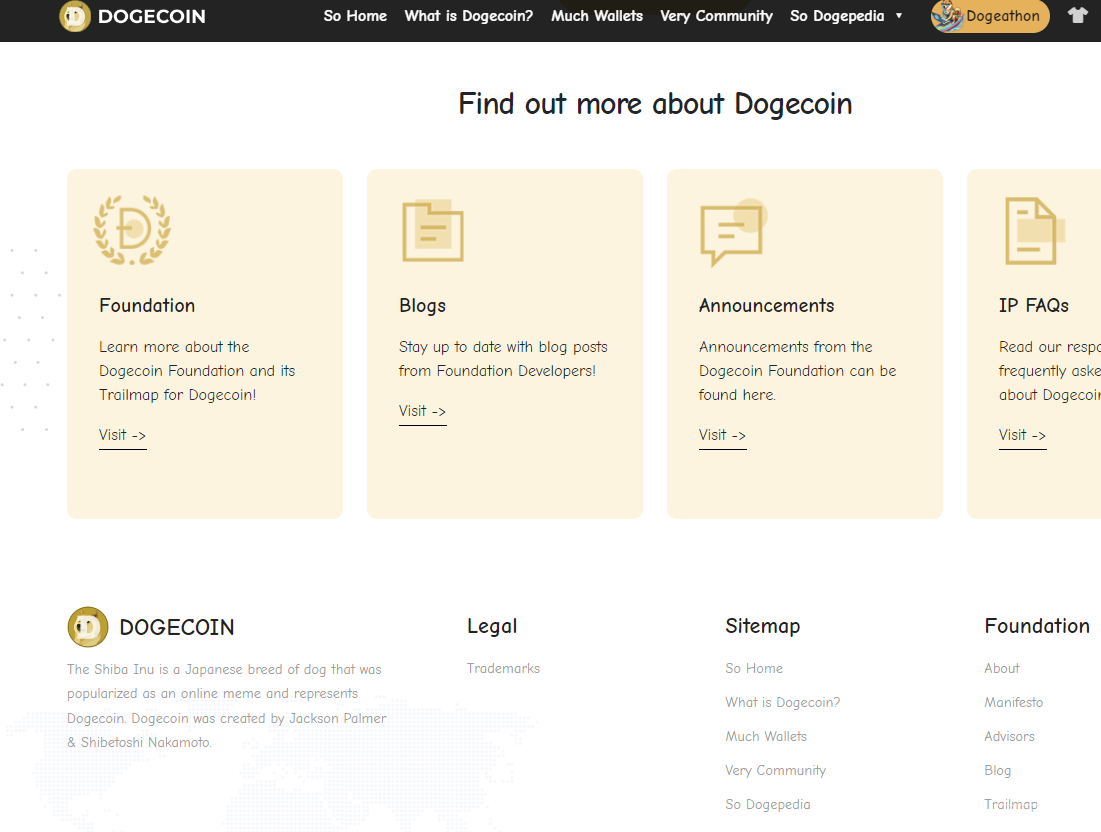
Task: Open Manifesto in the footer Foundation list
Action: pos(1013,702)
